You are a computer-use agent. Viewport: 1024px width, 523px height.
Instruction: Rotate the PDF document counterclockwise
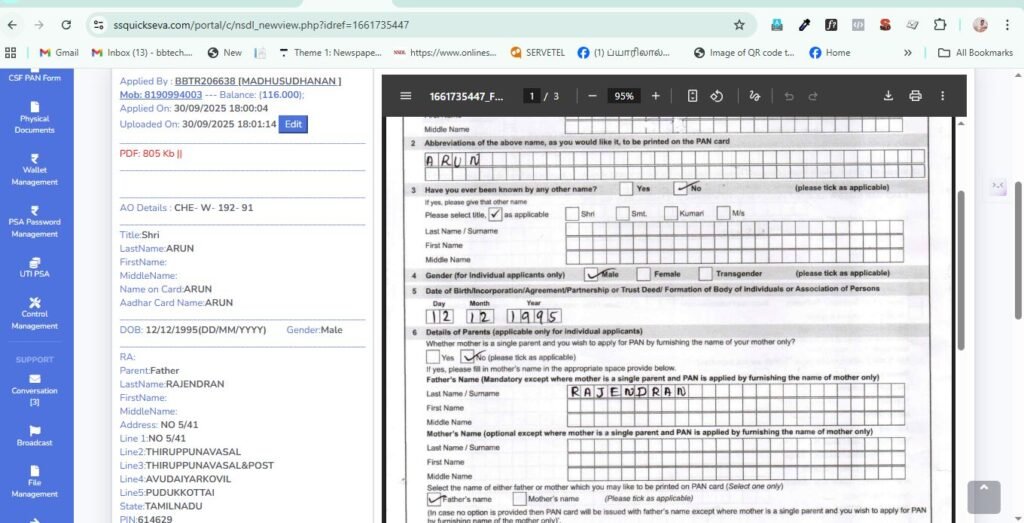click(x=716, y=96)
